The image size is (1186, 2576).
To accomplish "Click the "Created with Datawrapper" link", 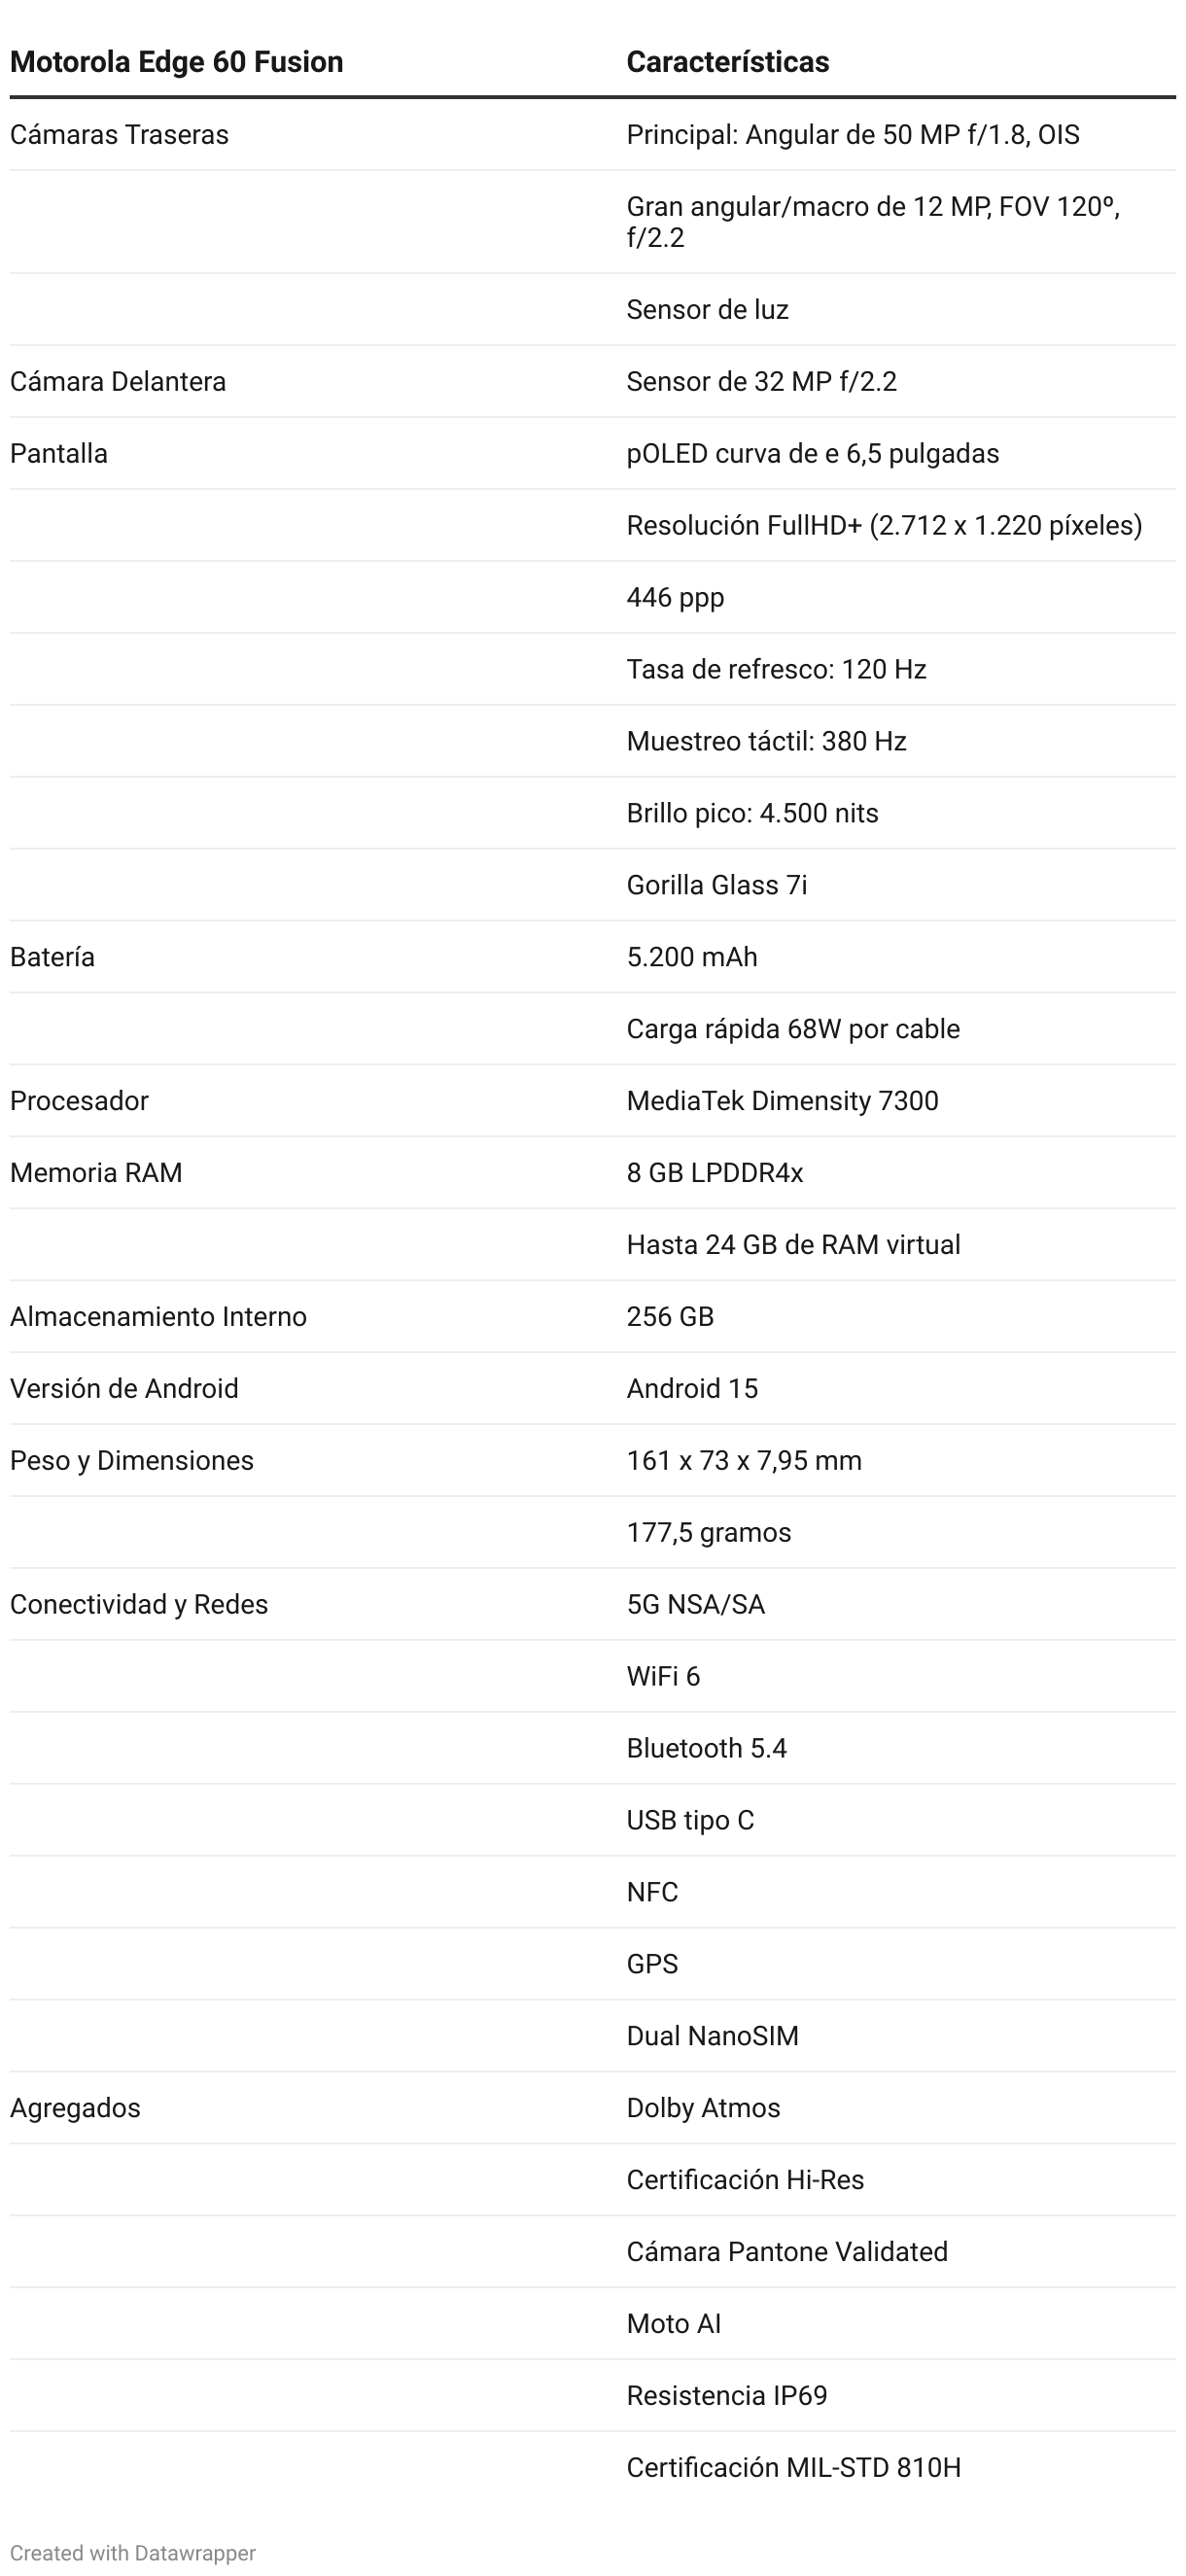I will click(133, 2552).
